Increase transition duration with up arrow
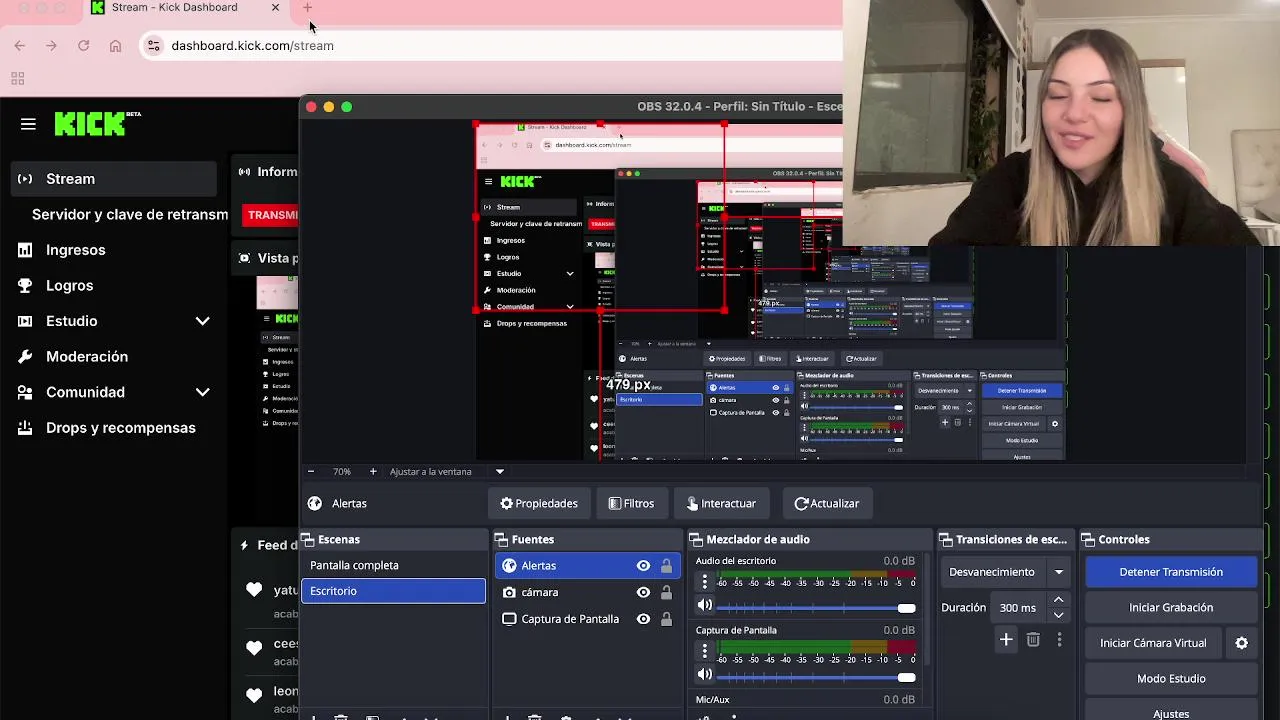The height and width of the screenshot is (720, 1280). pos(1058,600)
